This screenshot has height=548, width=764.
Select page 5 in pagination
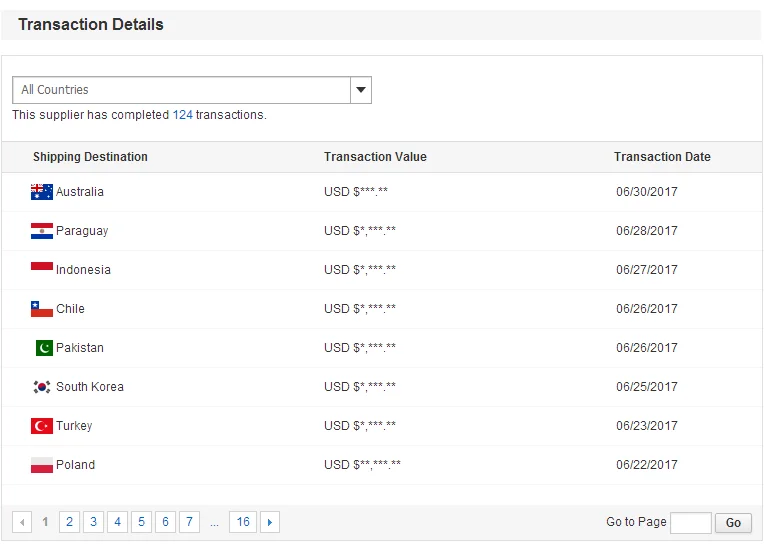141,522
